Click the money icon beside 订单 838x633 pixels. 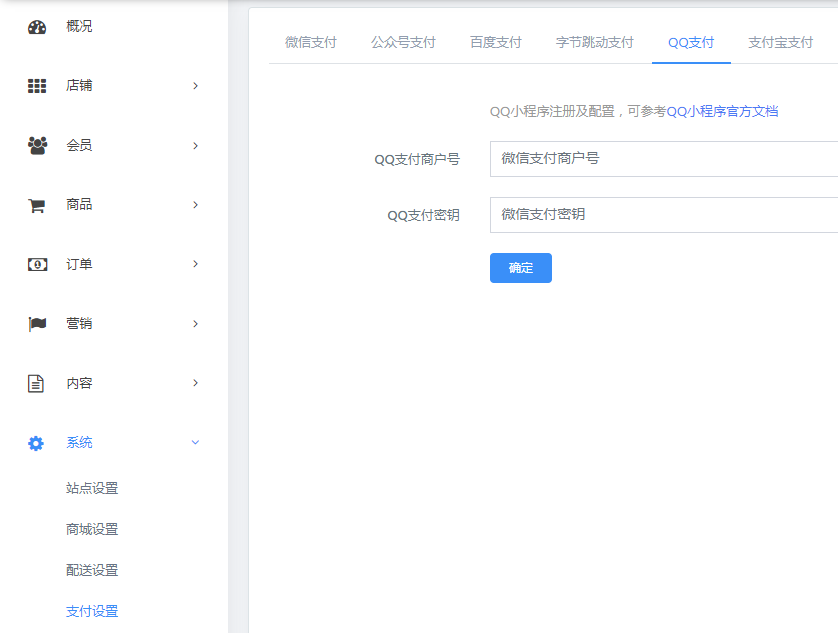(37, 264)
